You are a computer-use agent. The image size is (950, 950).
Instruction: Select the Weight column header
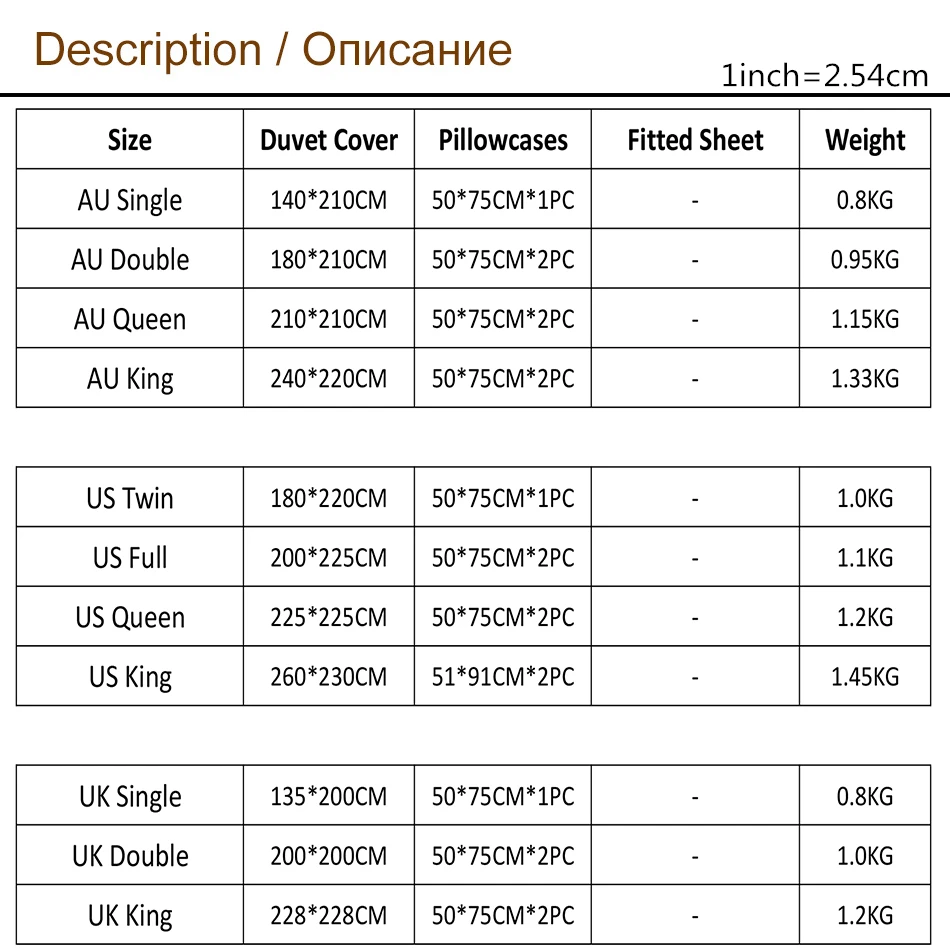tap(865, 140)
